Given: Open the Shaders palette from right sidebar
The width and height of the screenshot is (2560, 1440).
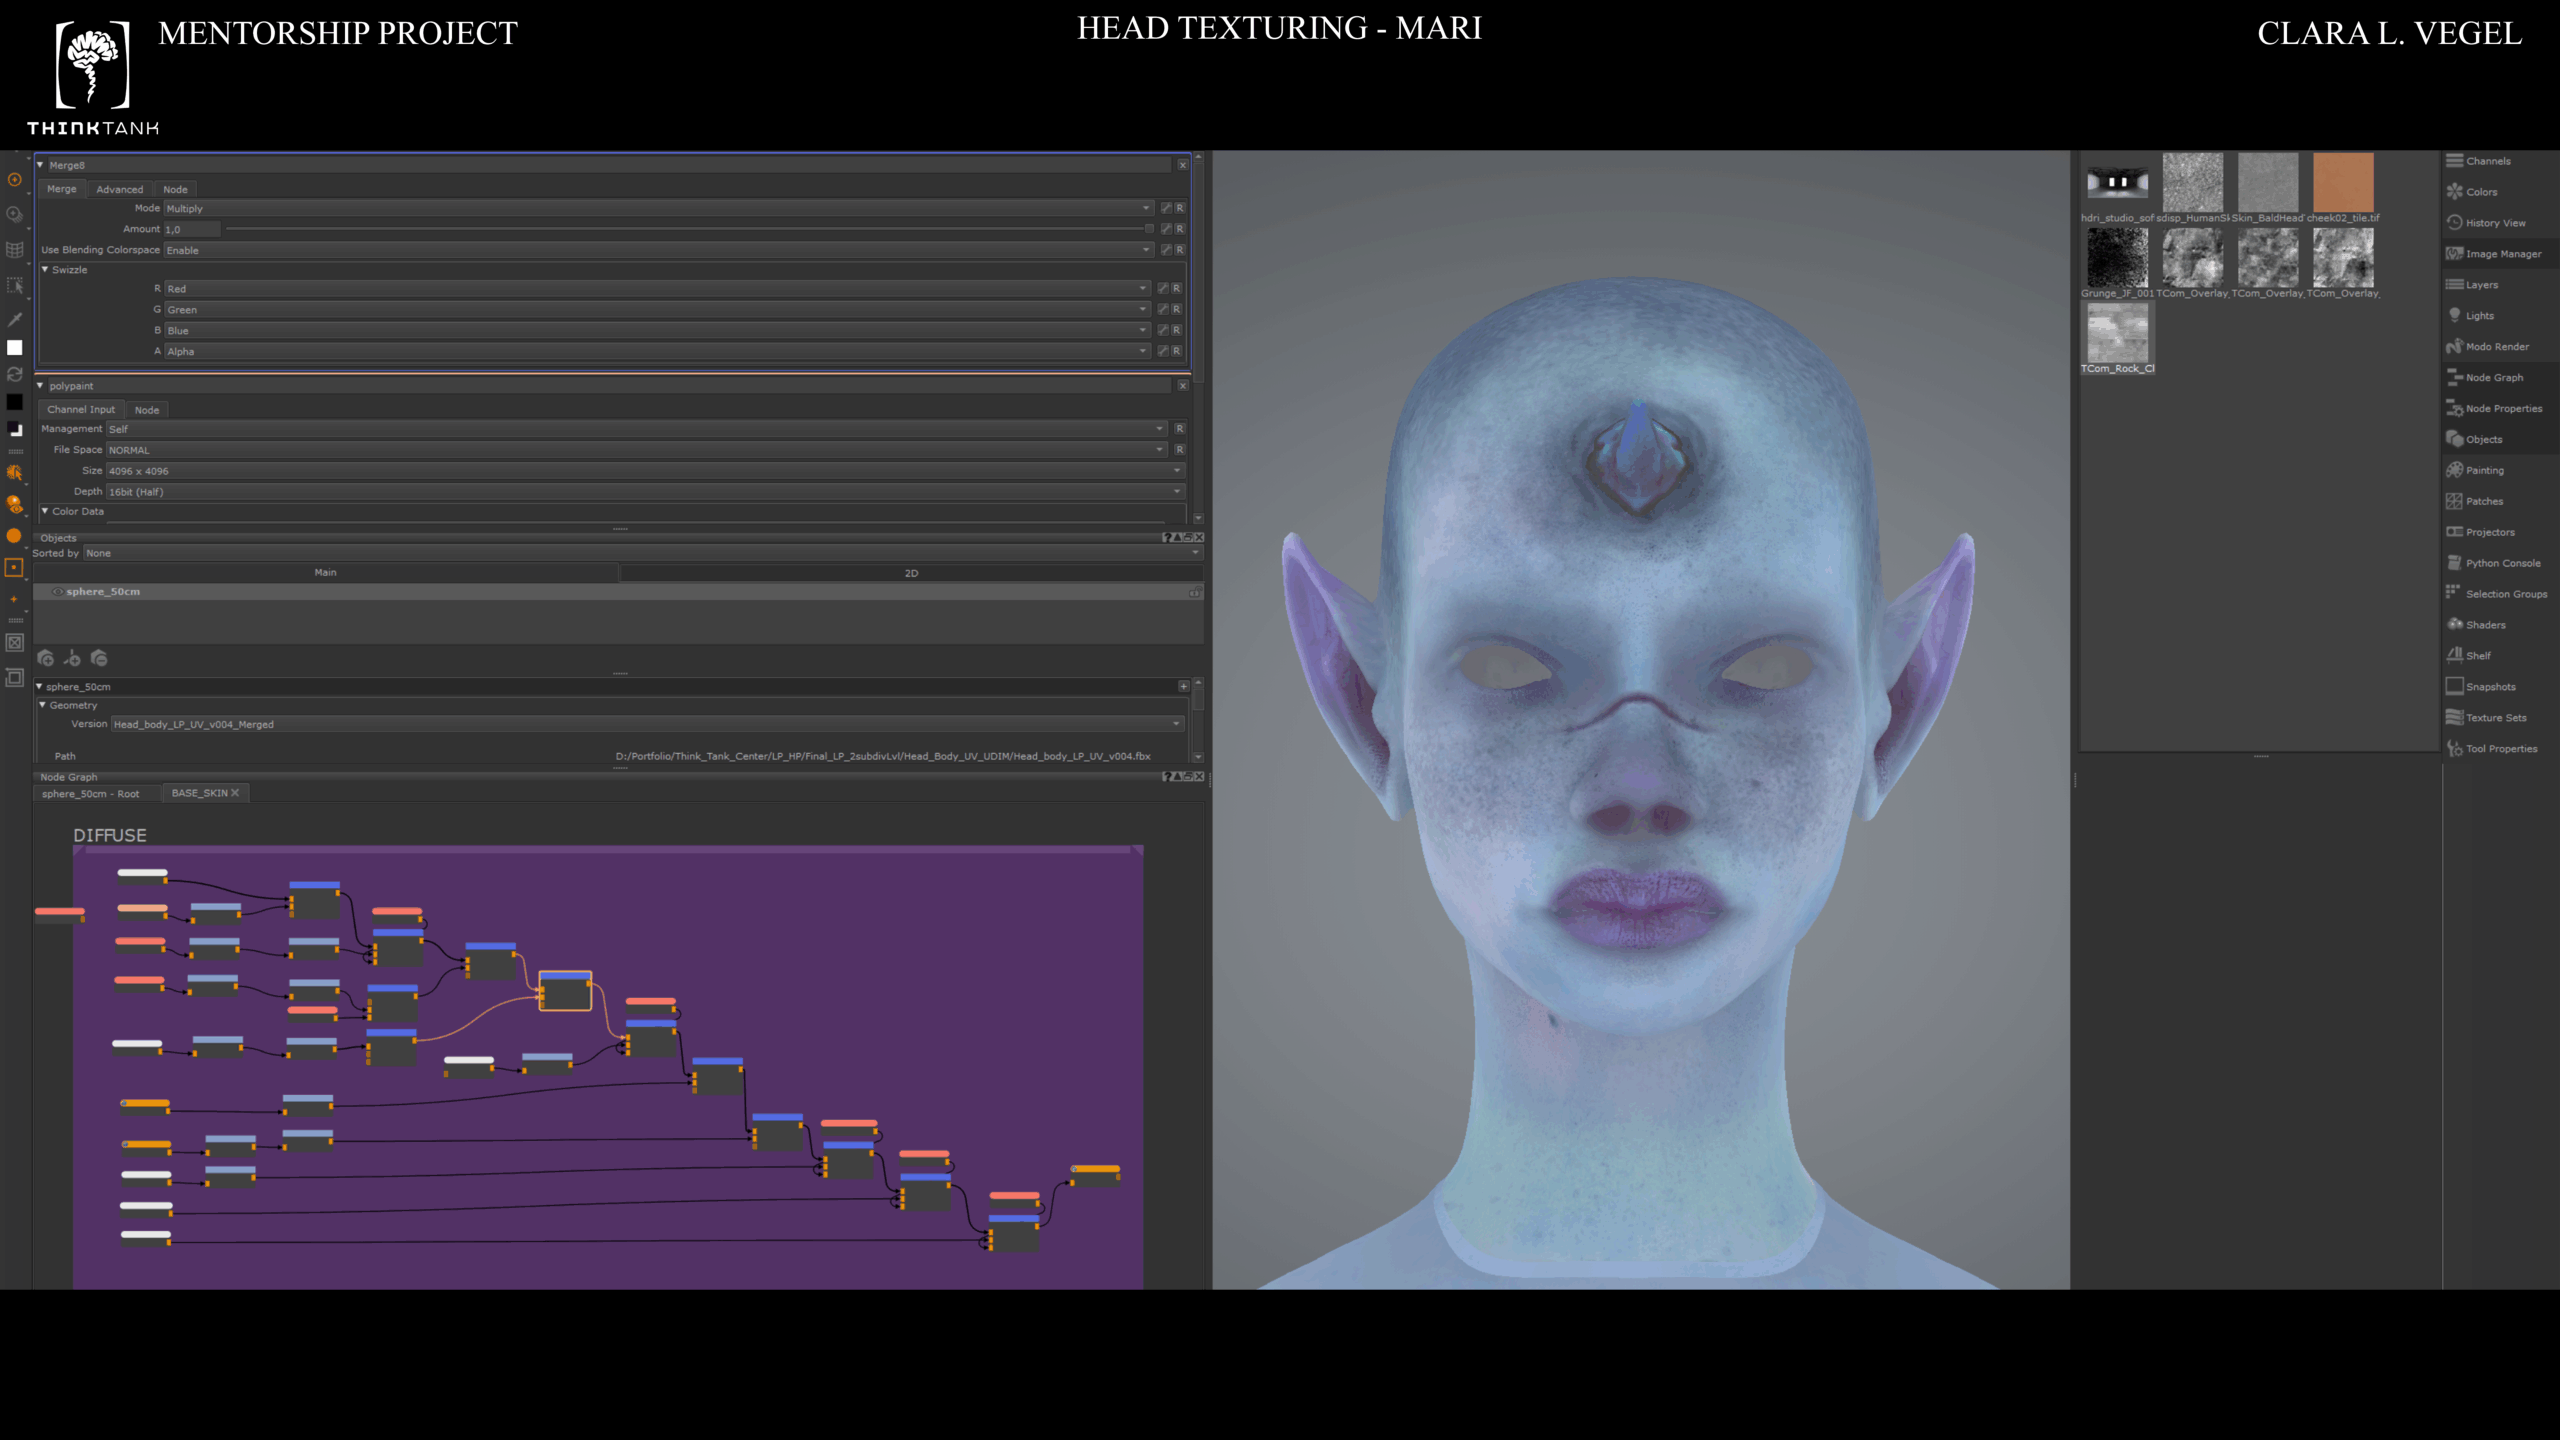Looking at the screenshot, I should [2485, 625].
